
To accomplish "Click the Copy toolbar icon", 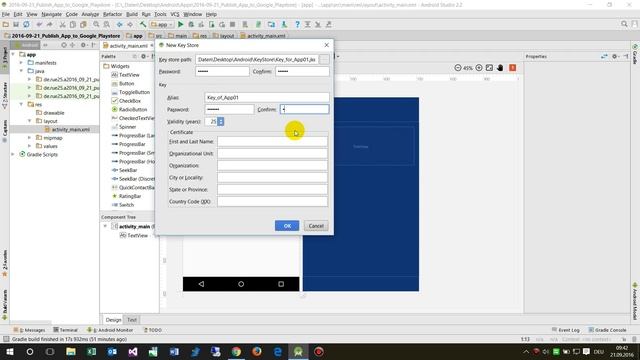I will (x=73, y=24).
